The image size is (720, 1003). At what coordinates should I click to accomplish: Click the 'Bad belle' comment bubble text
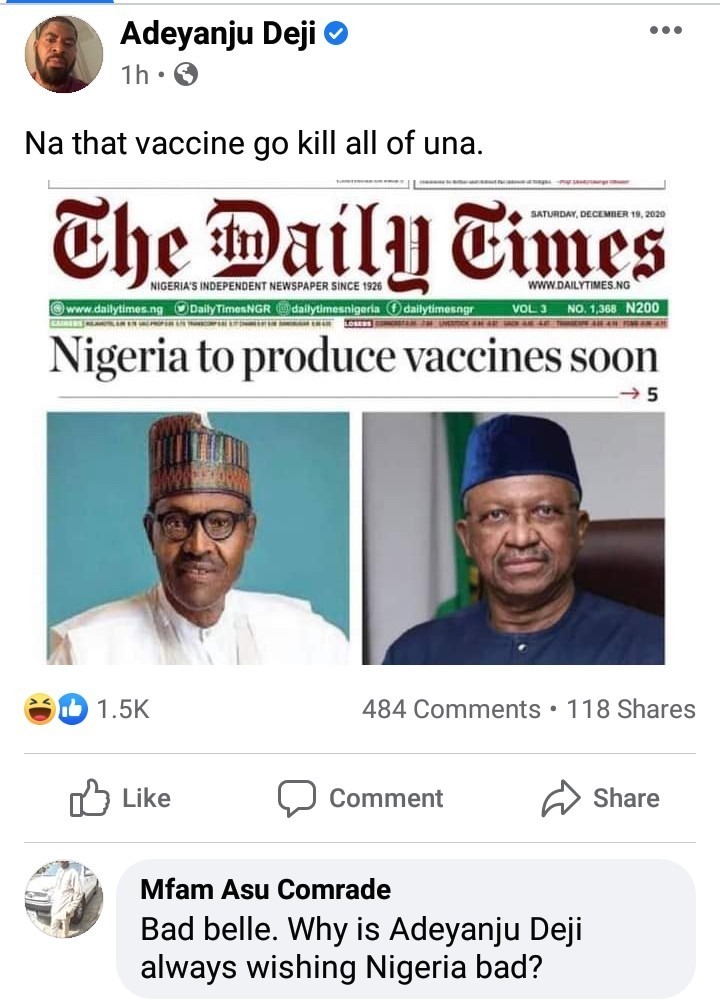[x=360, y=948]
